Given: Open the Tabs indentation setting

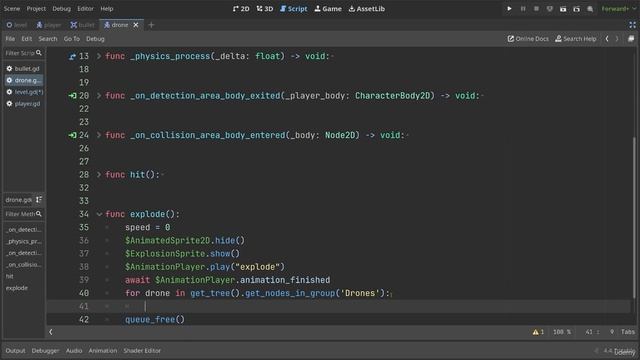Looking at the screenshot, I should pyautogui.click(x=628, y=332).
